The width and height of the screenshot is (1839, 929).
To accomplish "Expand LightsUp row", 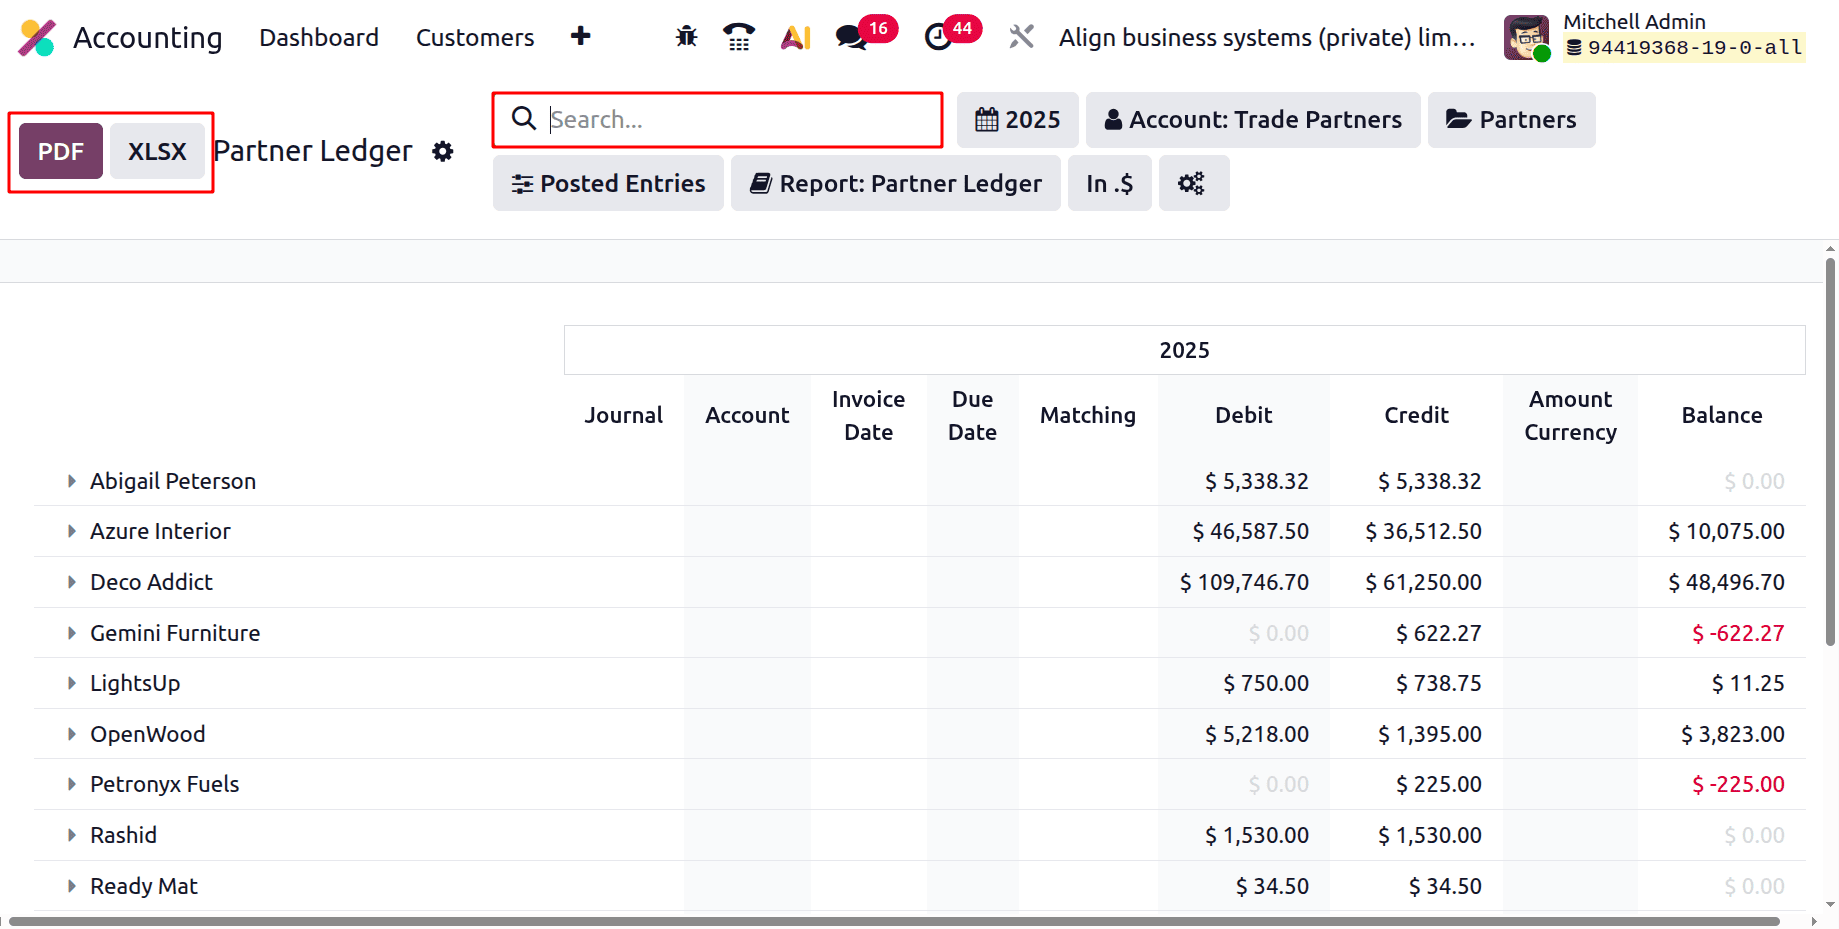I will pos(72,683).
